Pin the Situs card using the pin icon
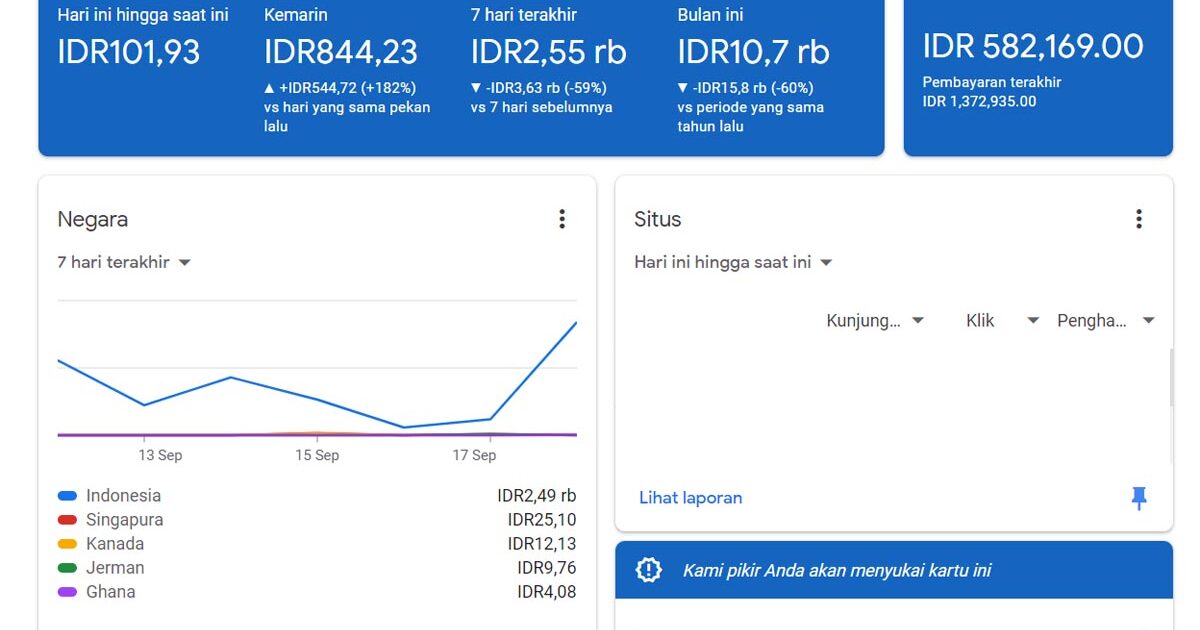This screenshot has width=1200, height=630. (x=1139, y=497)
